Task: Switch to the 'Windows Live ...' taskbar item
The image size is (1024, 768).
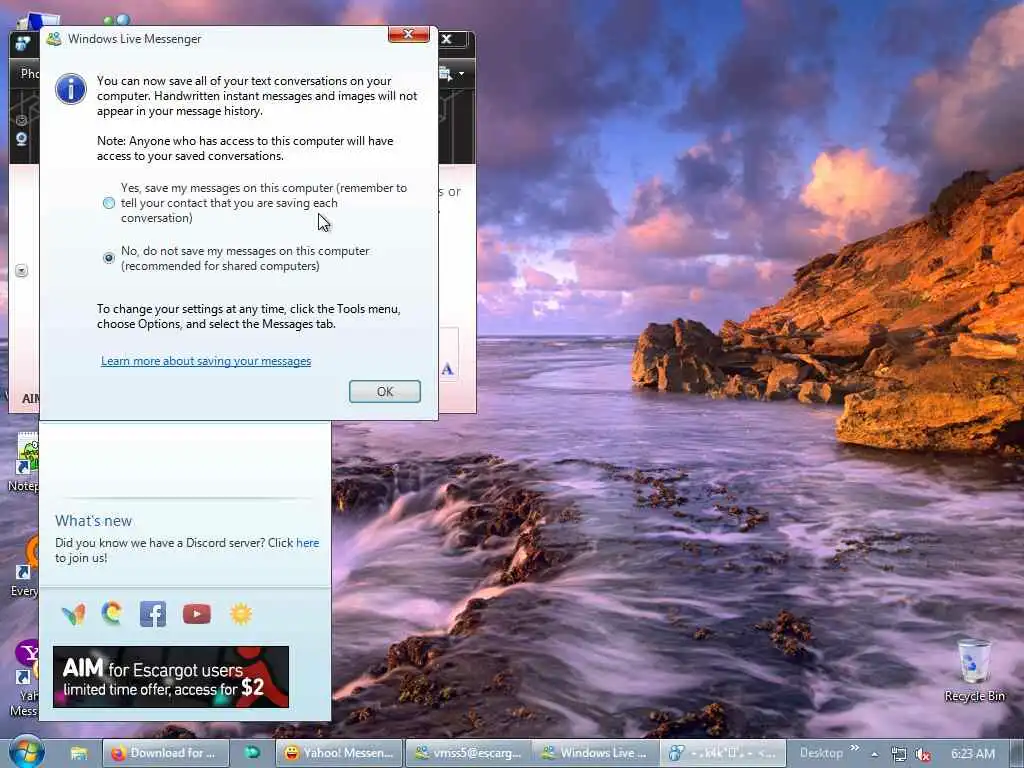Action: [x=596, y=753]
